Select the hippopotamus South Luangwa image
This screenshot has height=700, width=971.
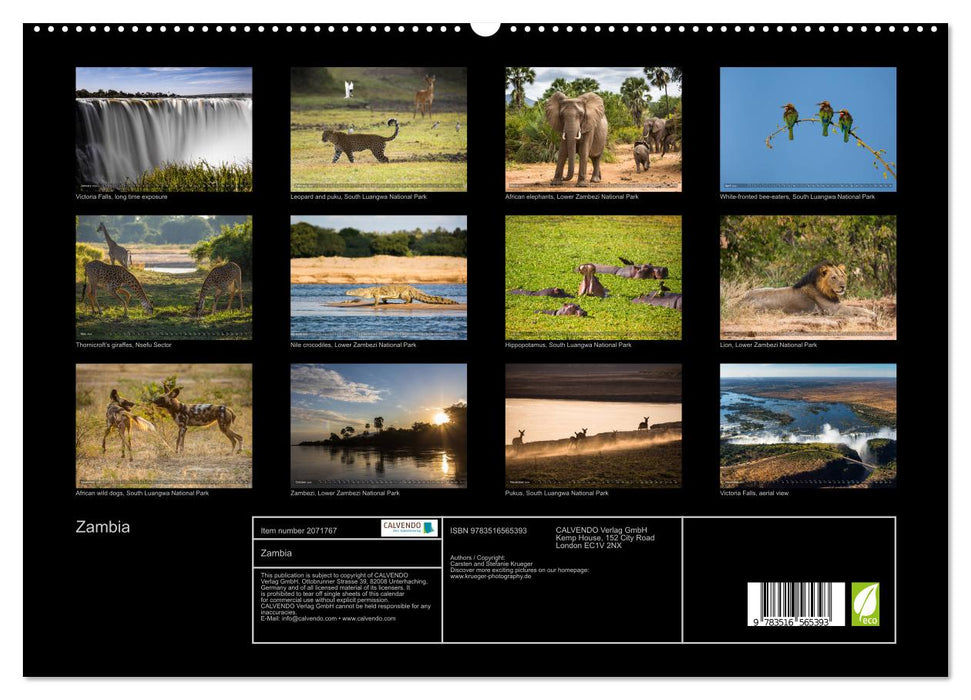pyautogui.click(x=592, y=276)
